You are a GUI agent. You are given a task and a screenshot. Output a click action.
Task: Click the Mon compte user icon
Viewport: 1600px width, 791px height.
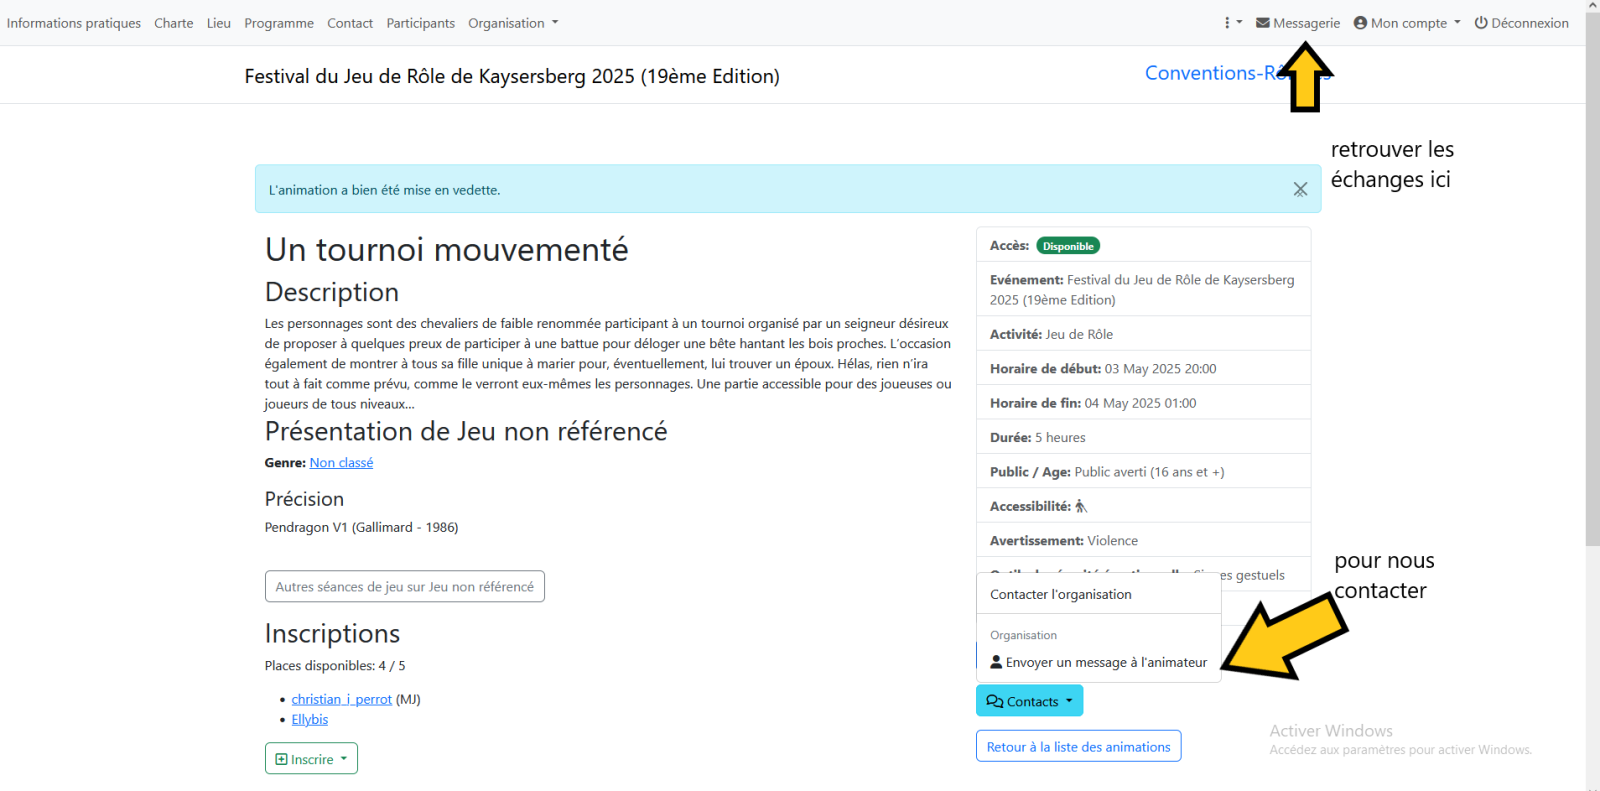coord(1360,23)
